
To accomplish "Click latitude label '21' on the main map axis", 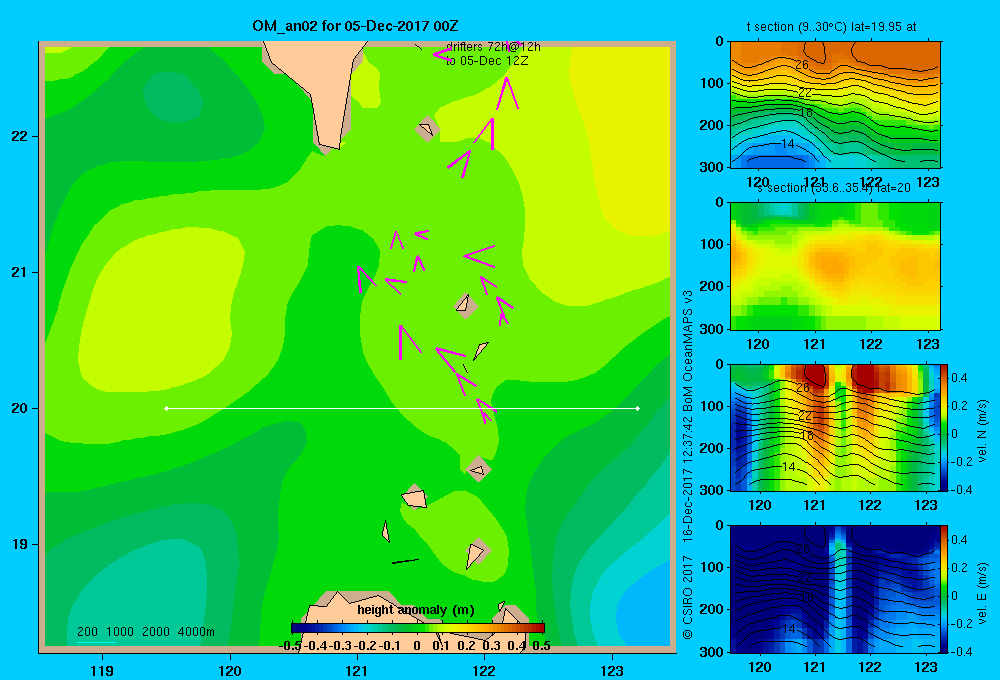I will click(x=20, y=272).
